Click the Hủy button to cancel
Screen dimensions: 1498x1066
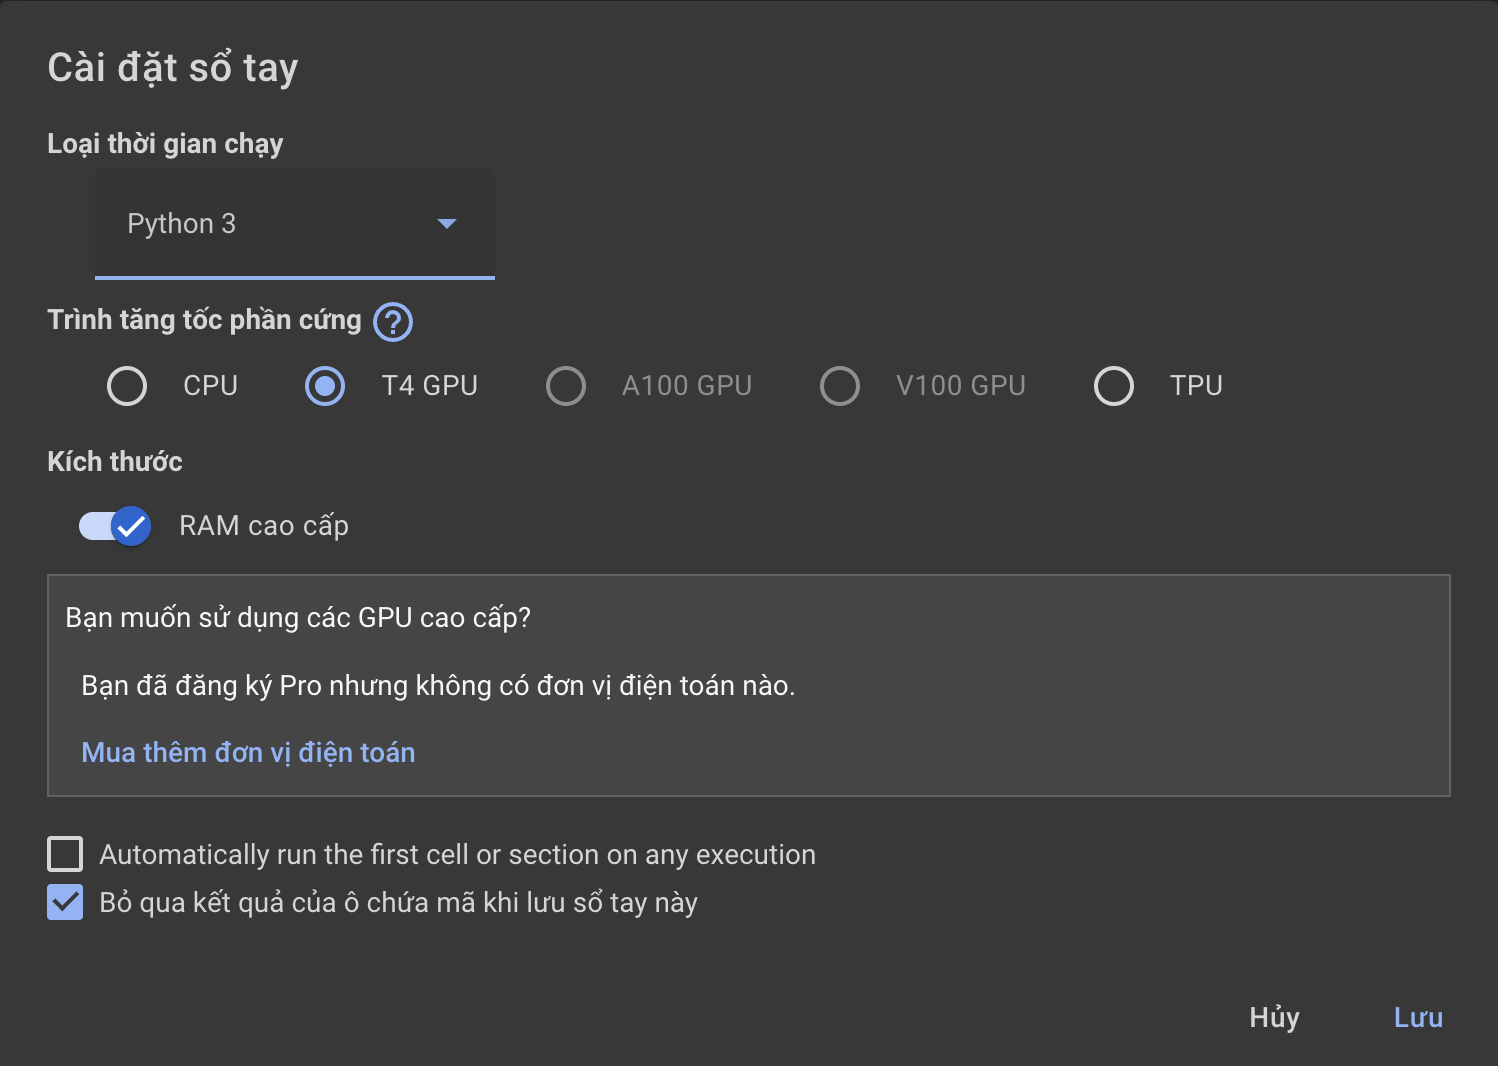pyautogui.click(x=1274, y=1017)
